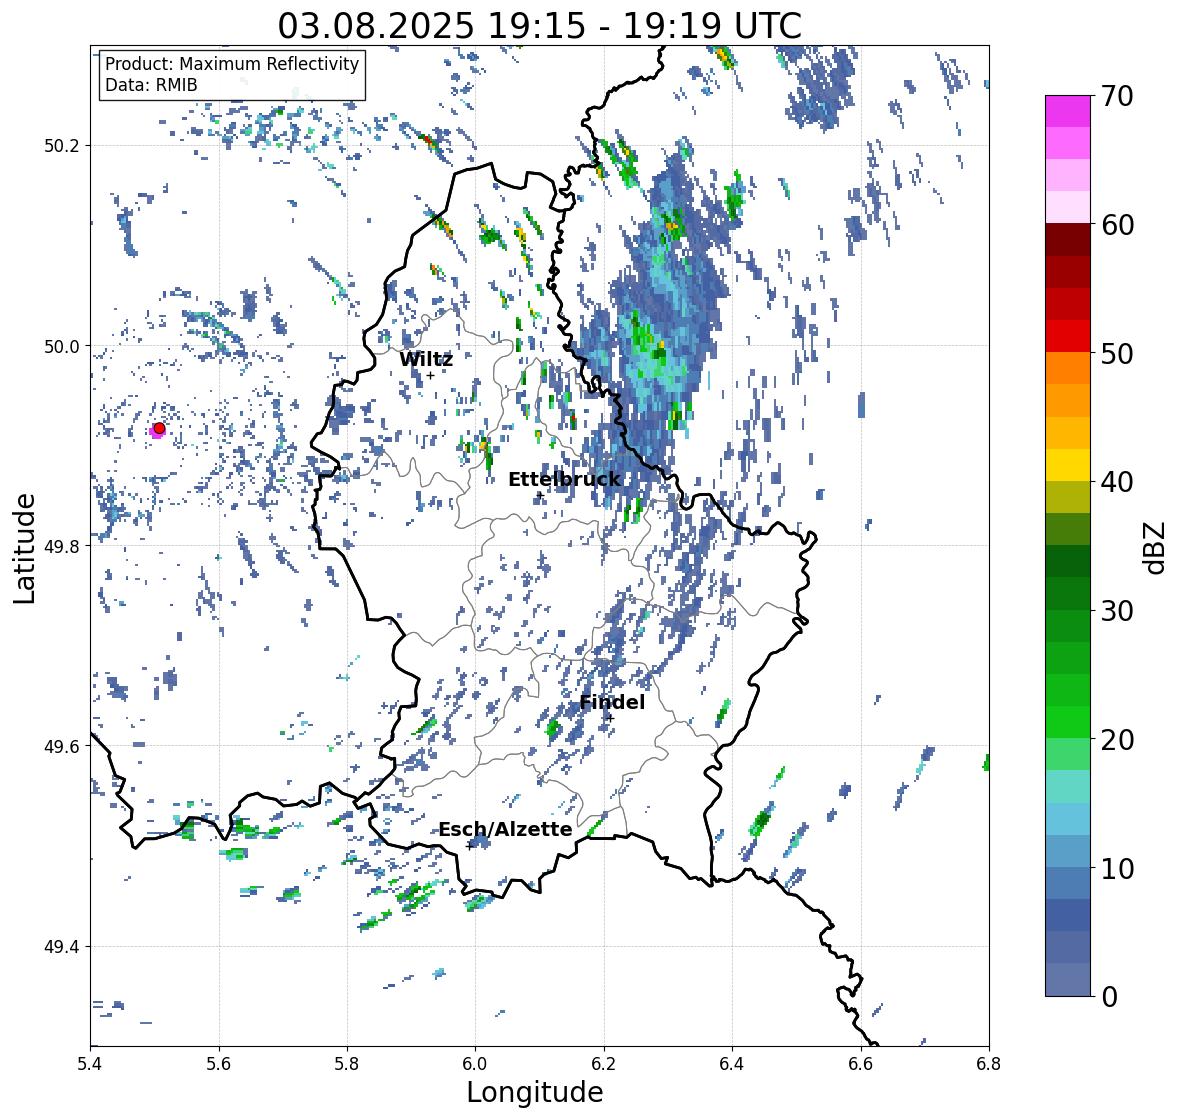Viewport: 1179px width, 1117px height.
Task: Click the Wiltz city label
Action: click(x=426, y=359)
